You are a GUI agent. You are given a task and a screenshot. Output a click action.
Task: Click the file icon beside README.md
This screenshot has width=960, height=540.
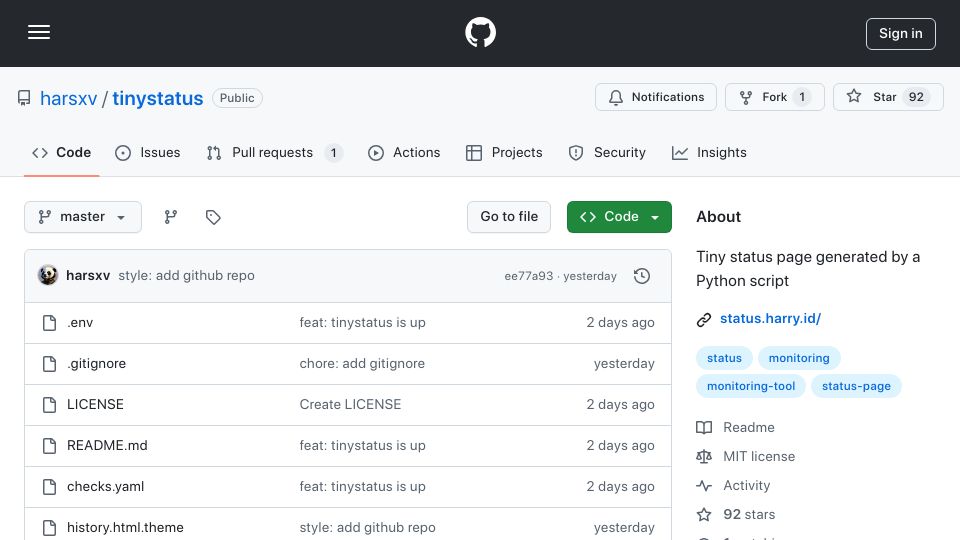pyautogui.click(x=50, y=446)
